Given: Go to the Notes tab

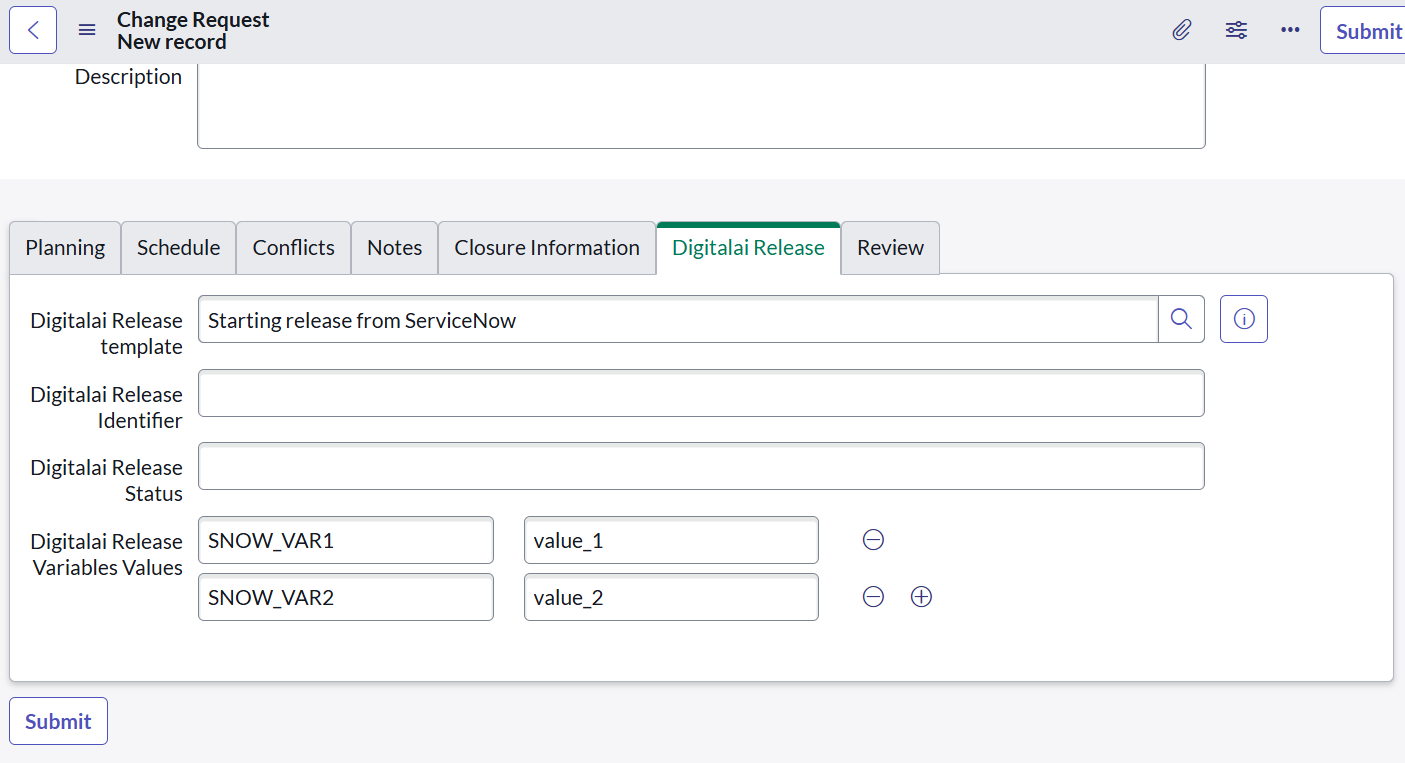Looking at the screenshot, I should (x=394, y=248).
